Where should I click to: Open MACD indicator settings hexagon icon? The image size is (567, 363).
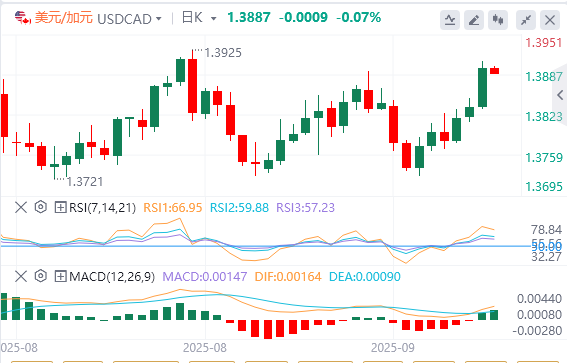[40, 276]
